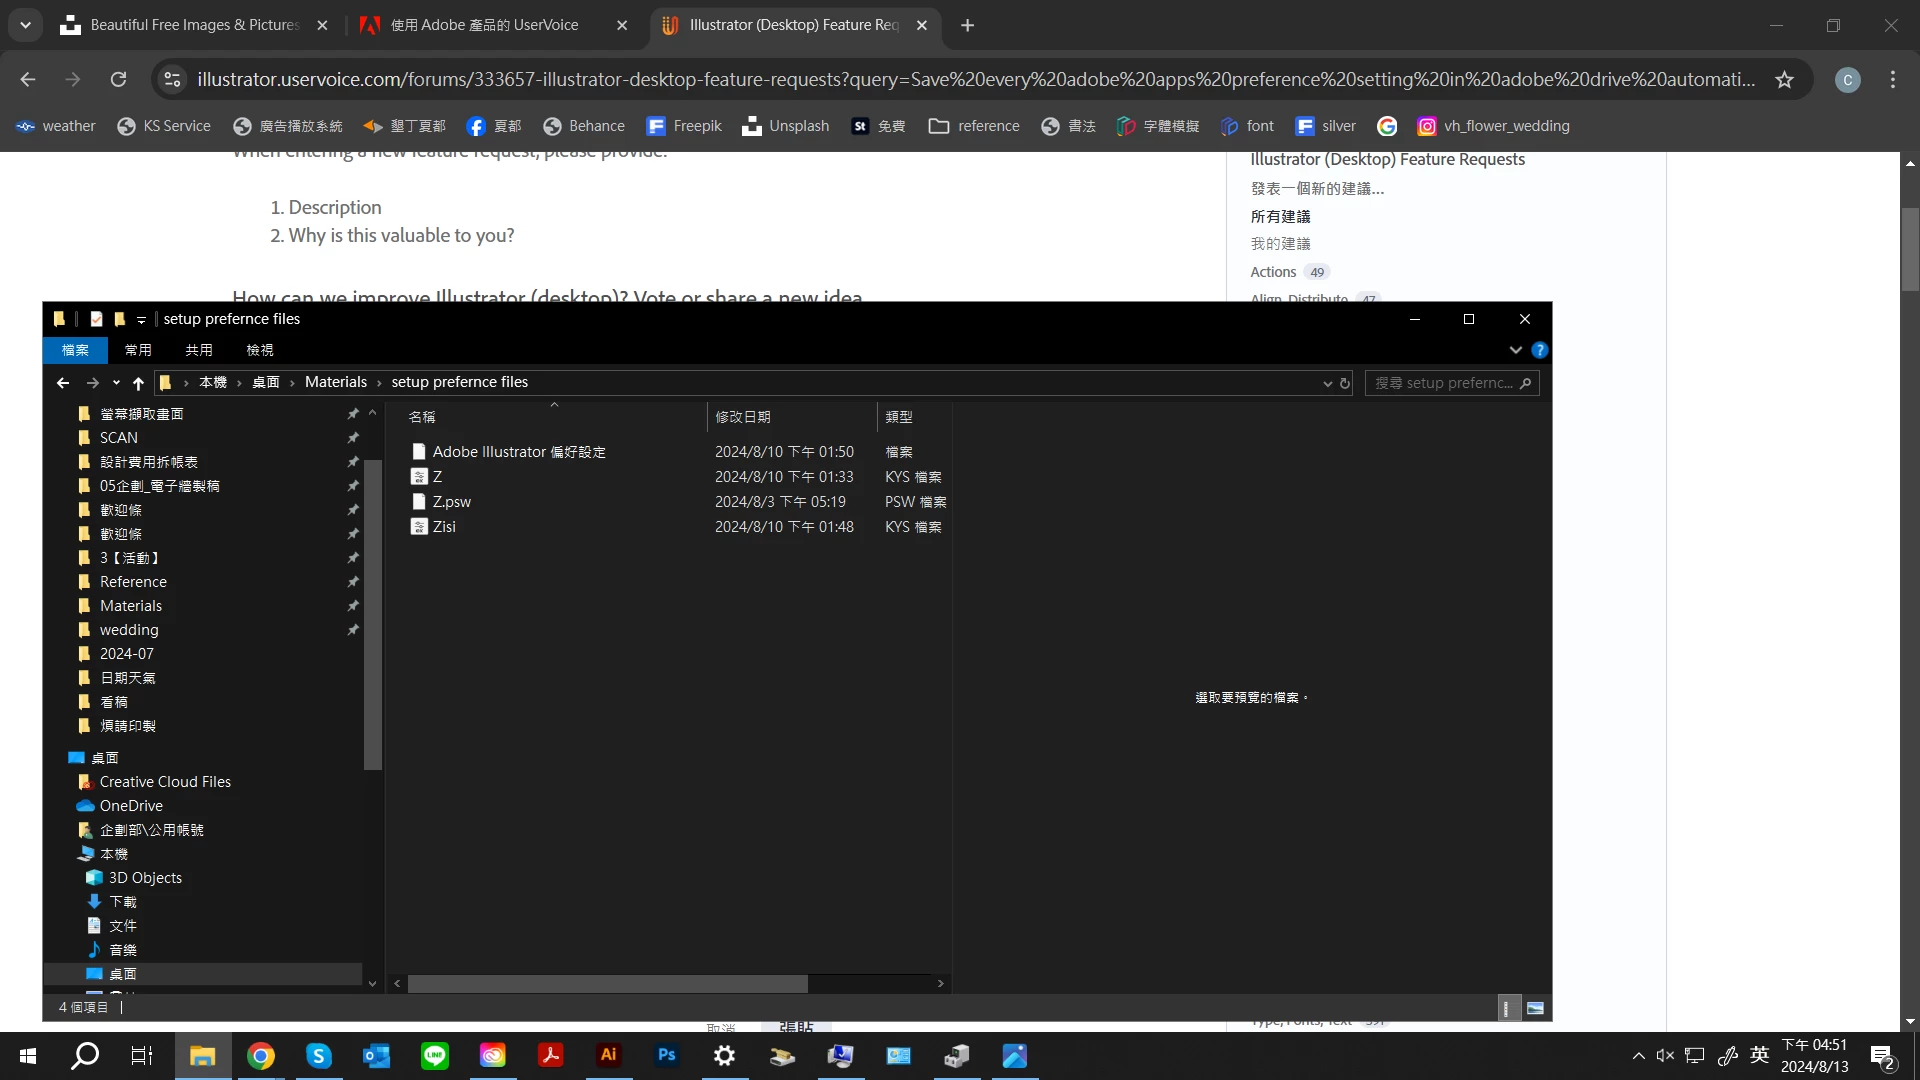Click the horizontal file list scrollbar
The height and width of the screenshot is (1080, 1920).
(x=608, y=984)
